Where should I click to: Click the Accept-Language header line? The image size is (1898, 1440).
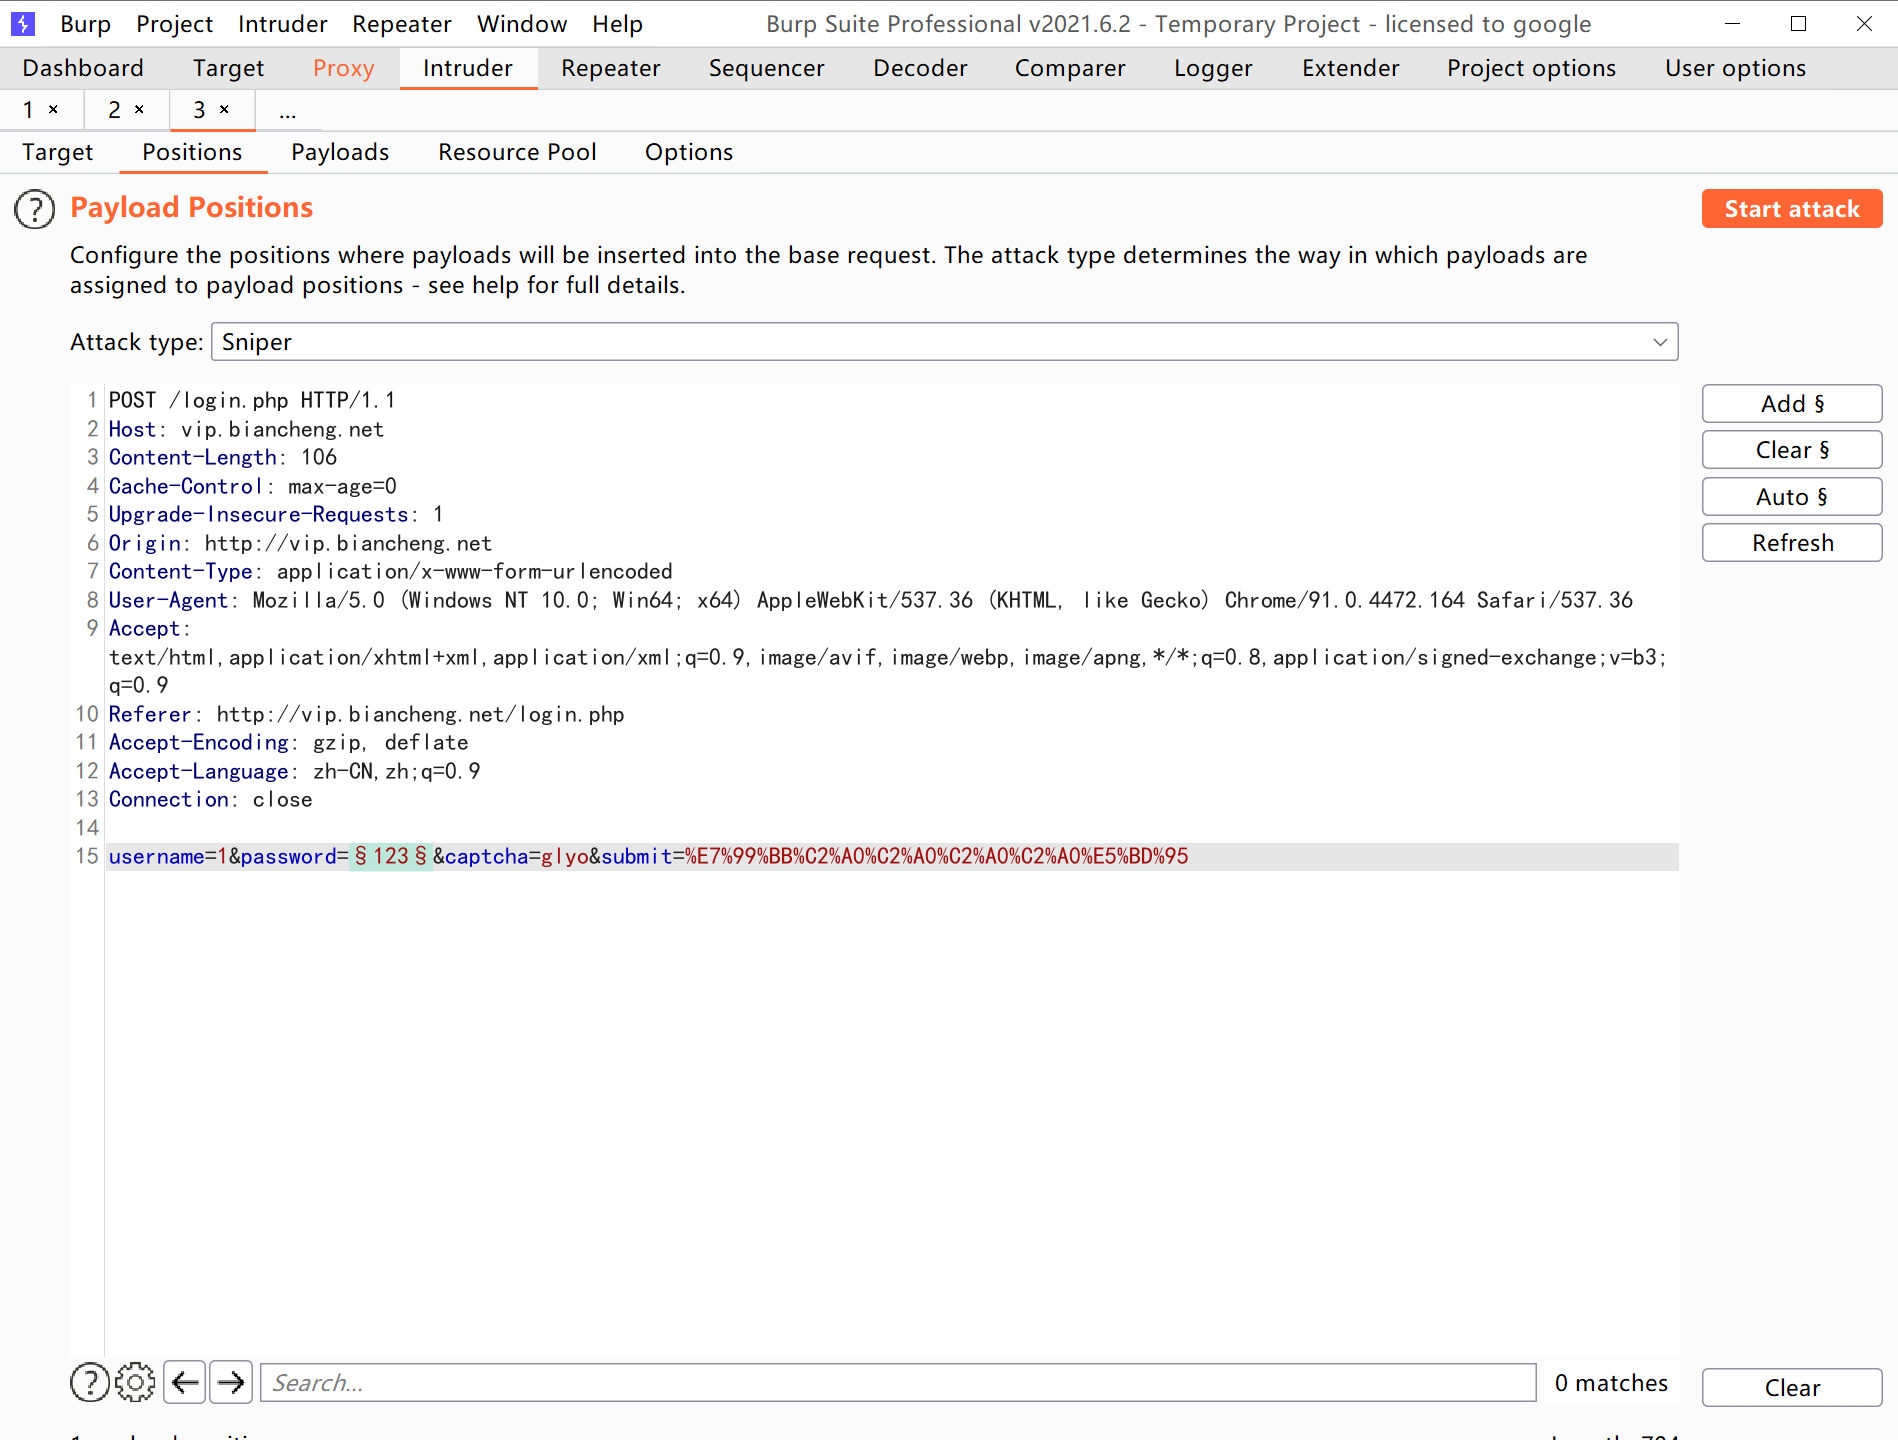(295, 771)
